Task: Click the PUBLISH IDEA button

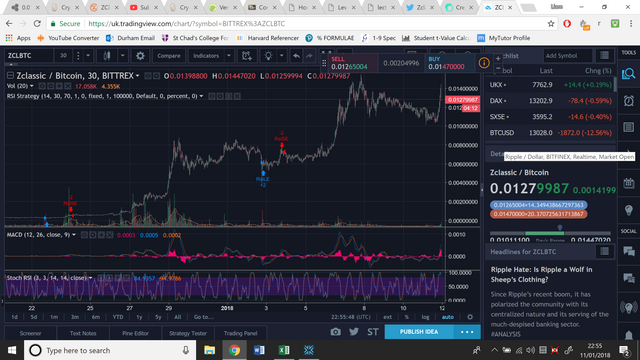Action: tap(419, 332)
